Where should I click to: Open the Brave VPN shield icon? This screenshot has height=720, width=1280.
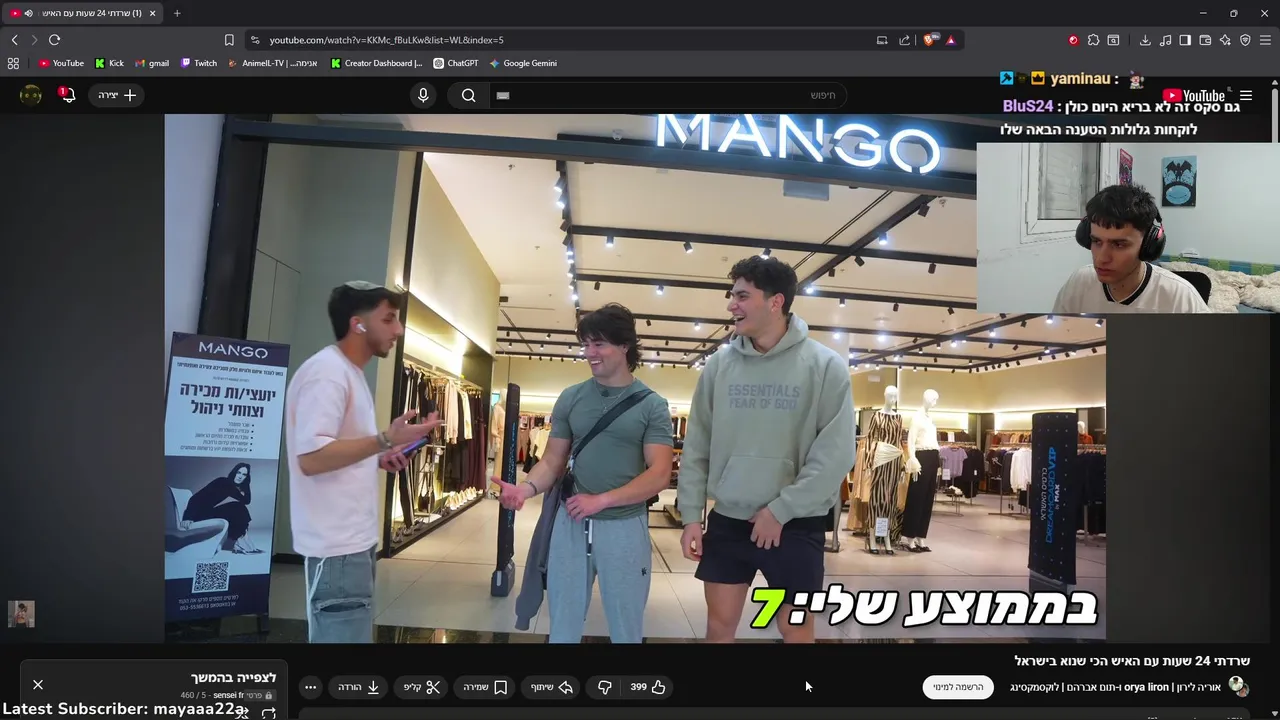coord(1245,40)
